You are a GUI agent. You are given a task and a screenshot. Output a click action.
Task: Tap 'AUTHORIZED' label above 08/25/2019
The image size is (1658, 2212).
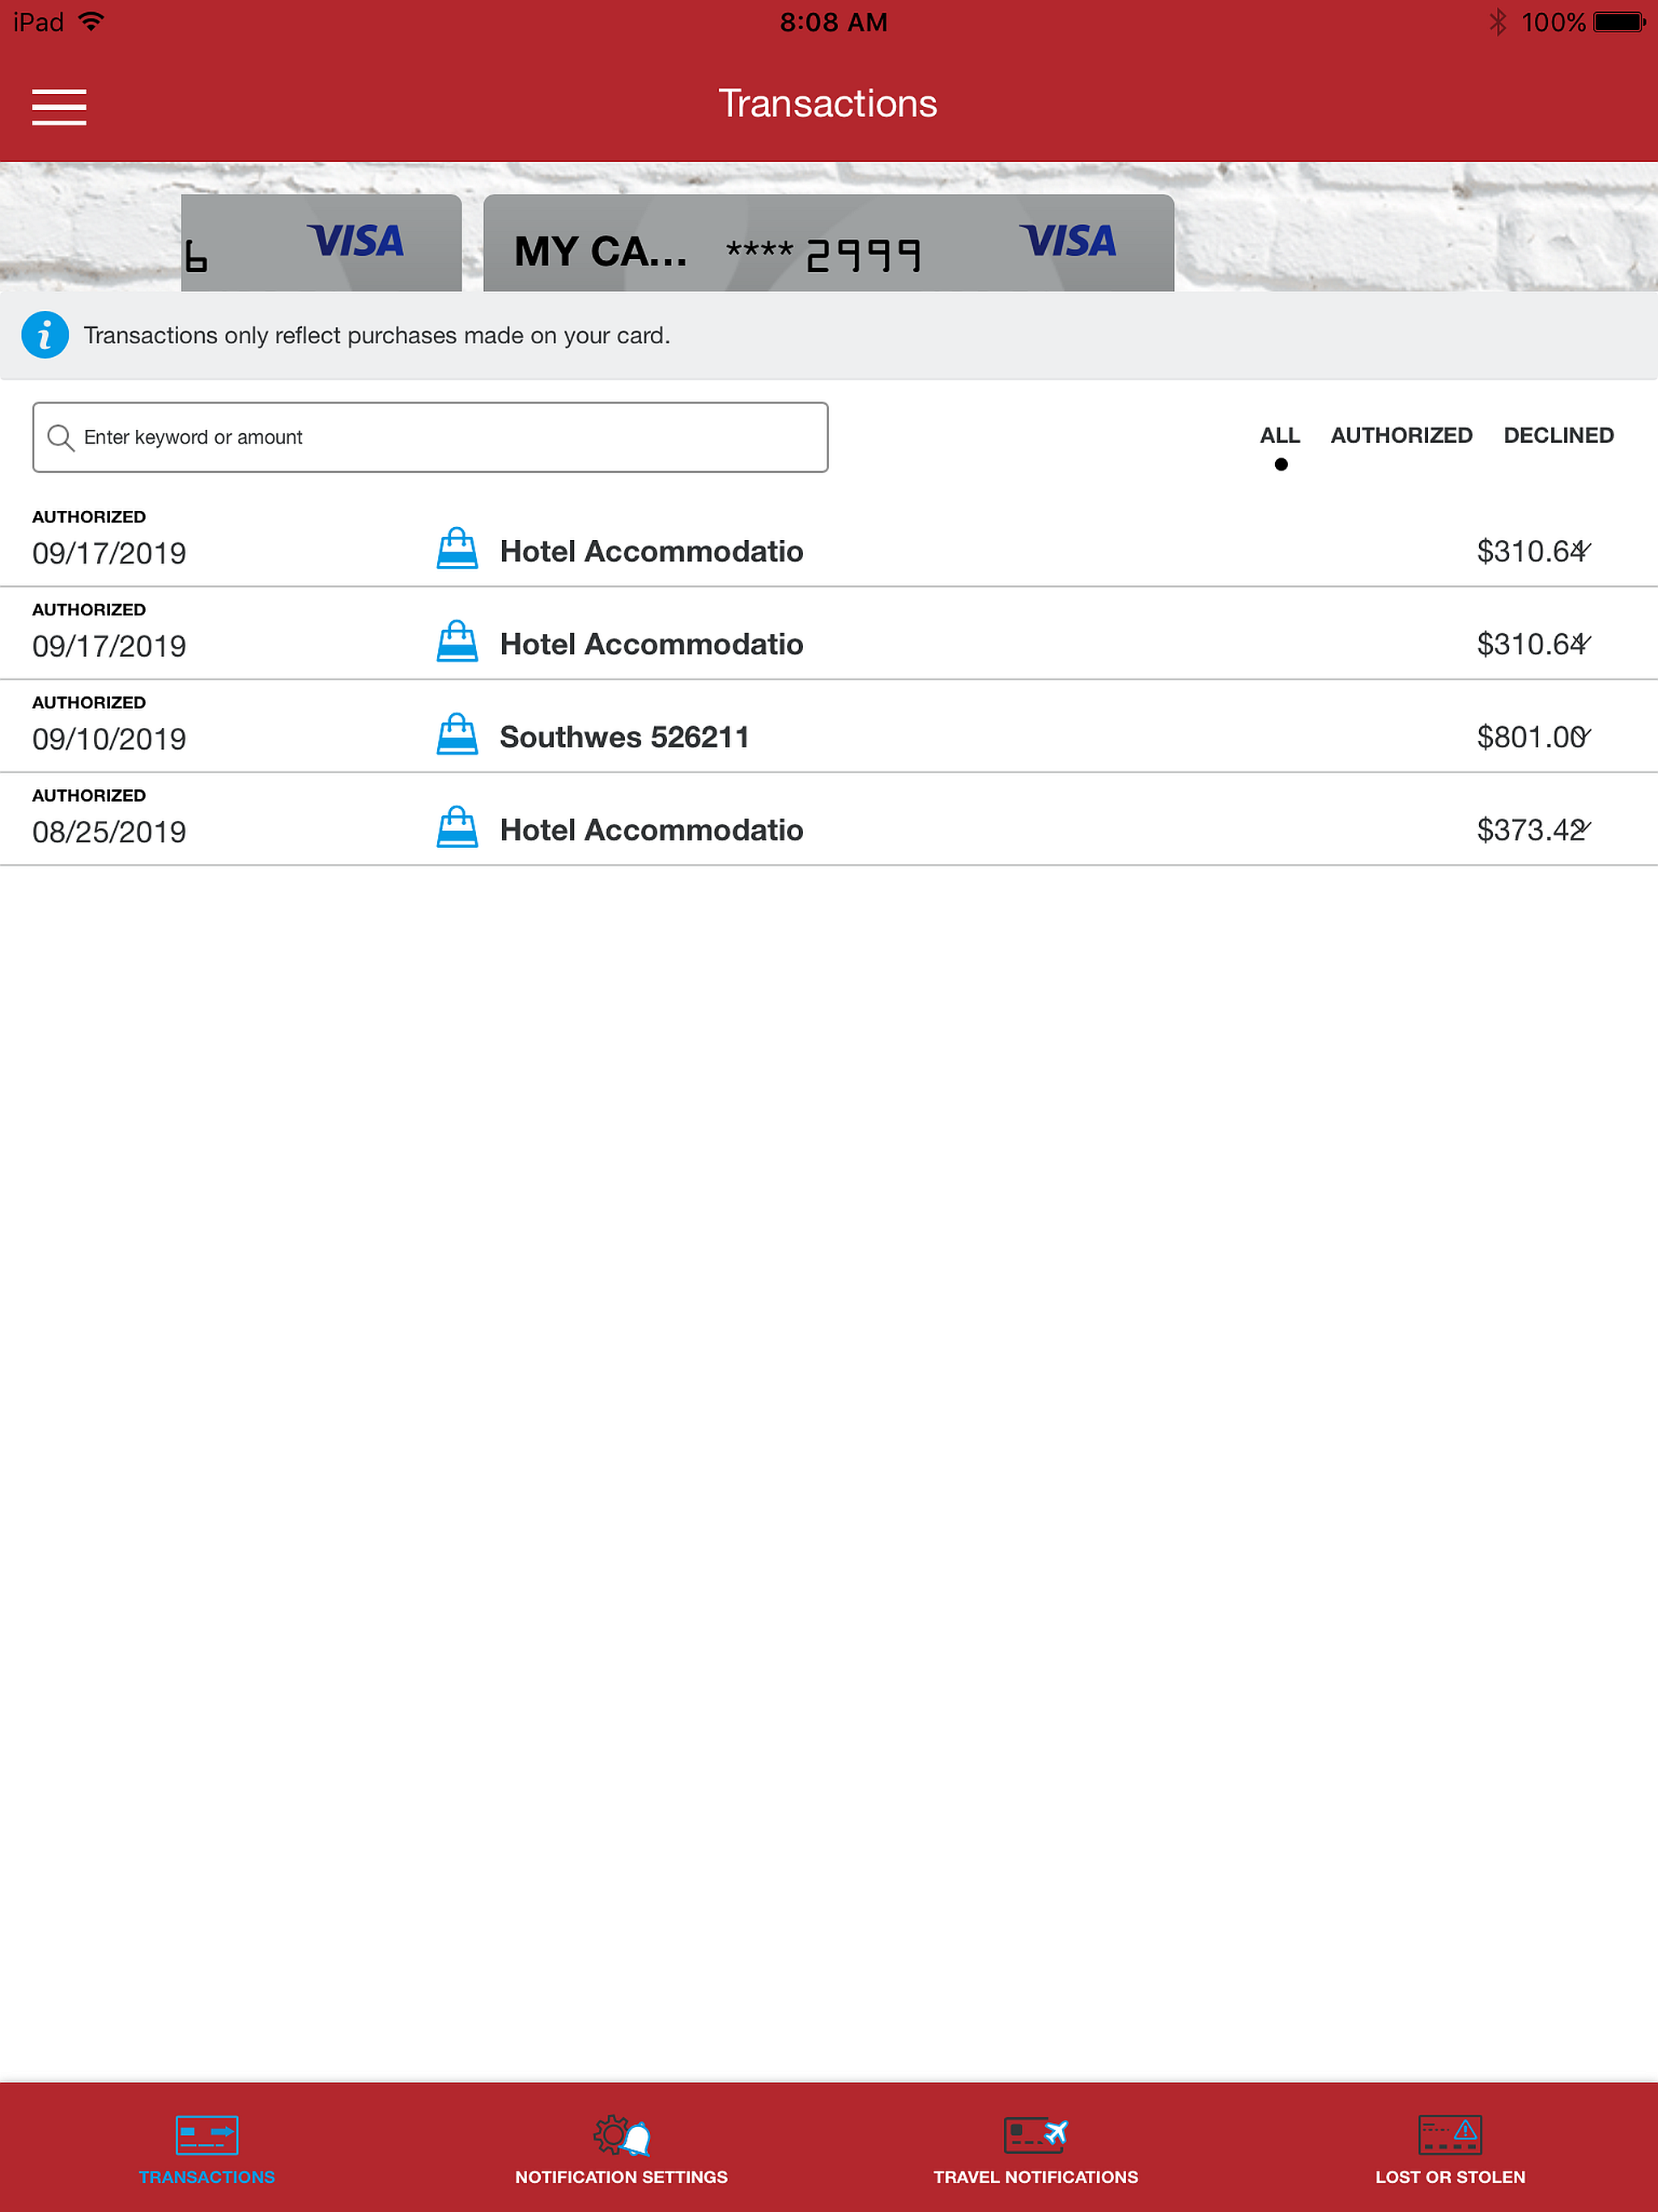[x=89, y=796]
